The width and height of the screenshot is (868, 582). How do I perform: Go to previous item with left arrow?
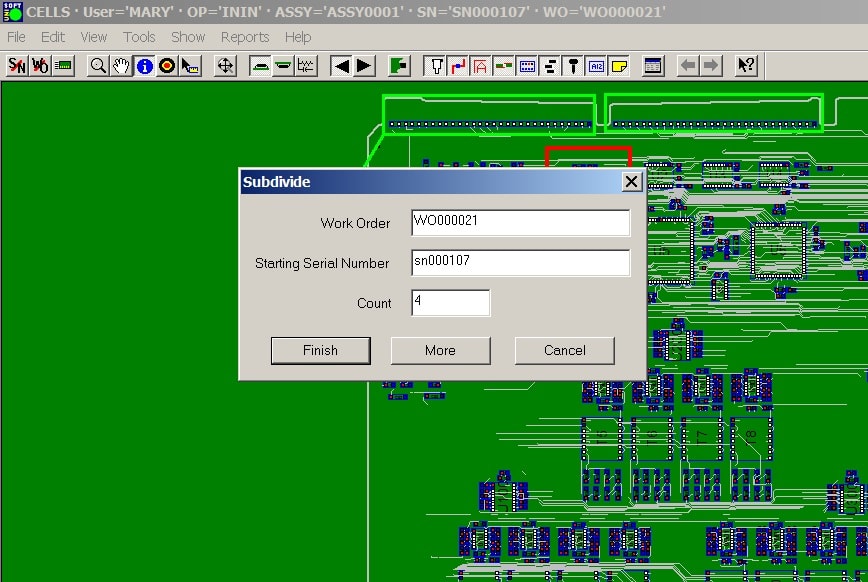click(x=342, y=66)
